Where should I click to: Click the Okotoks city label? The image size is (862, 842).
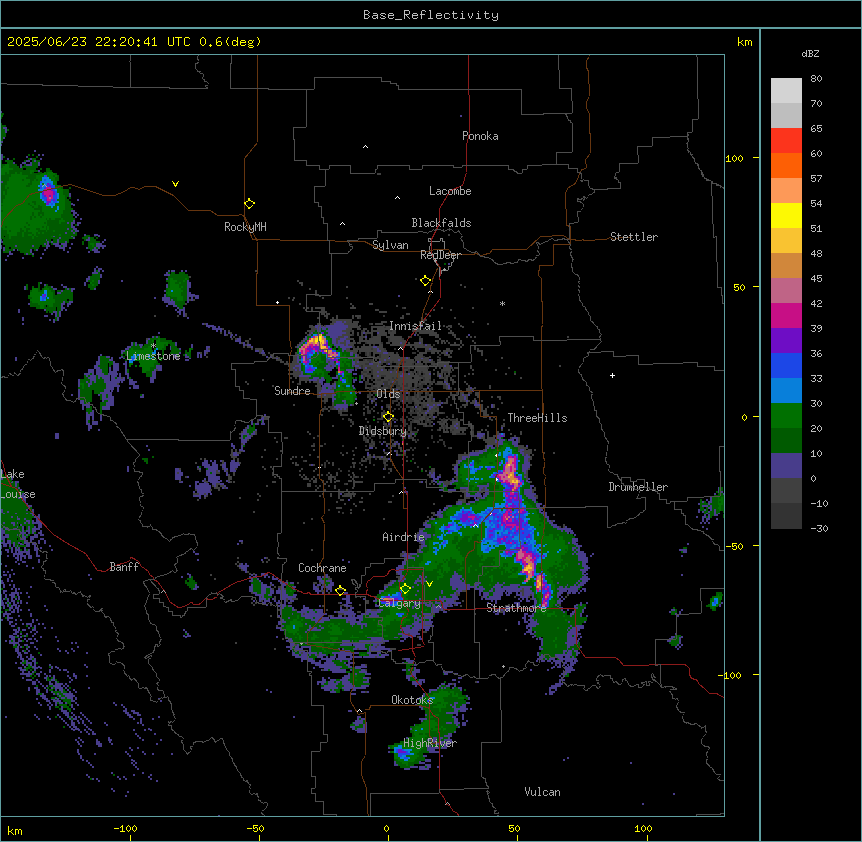(x=412, y=700)
